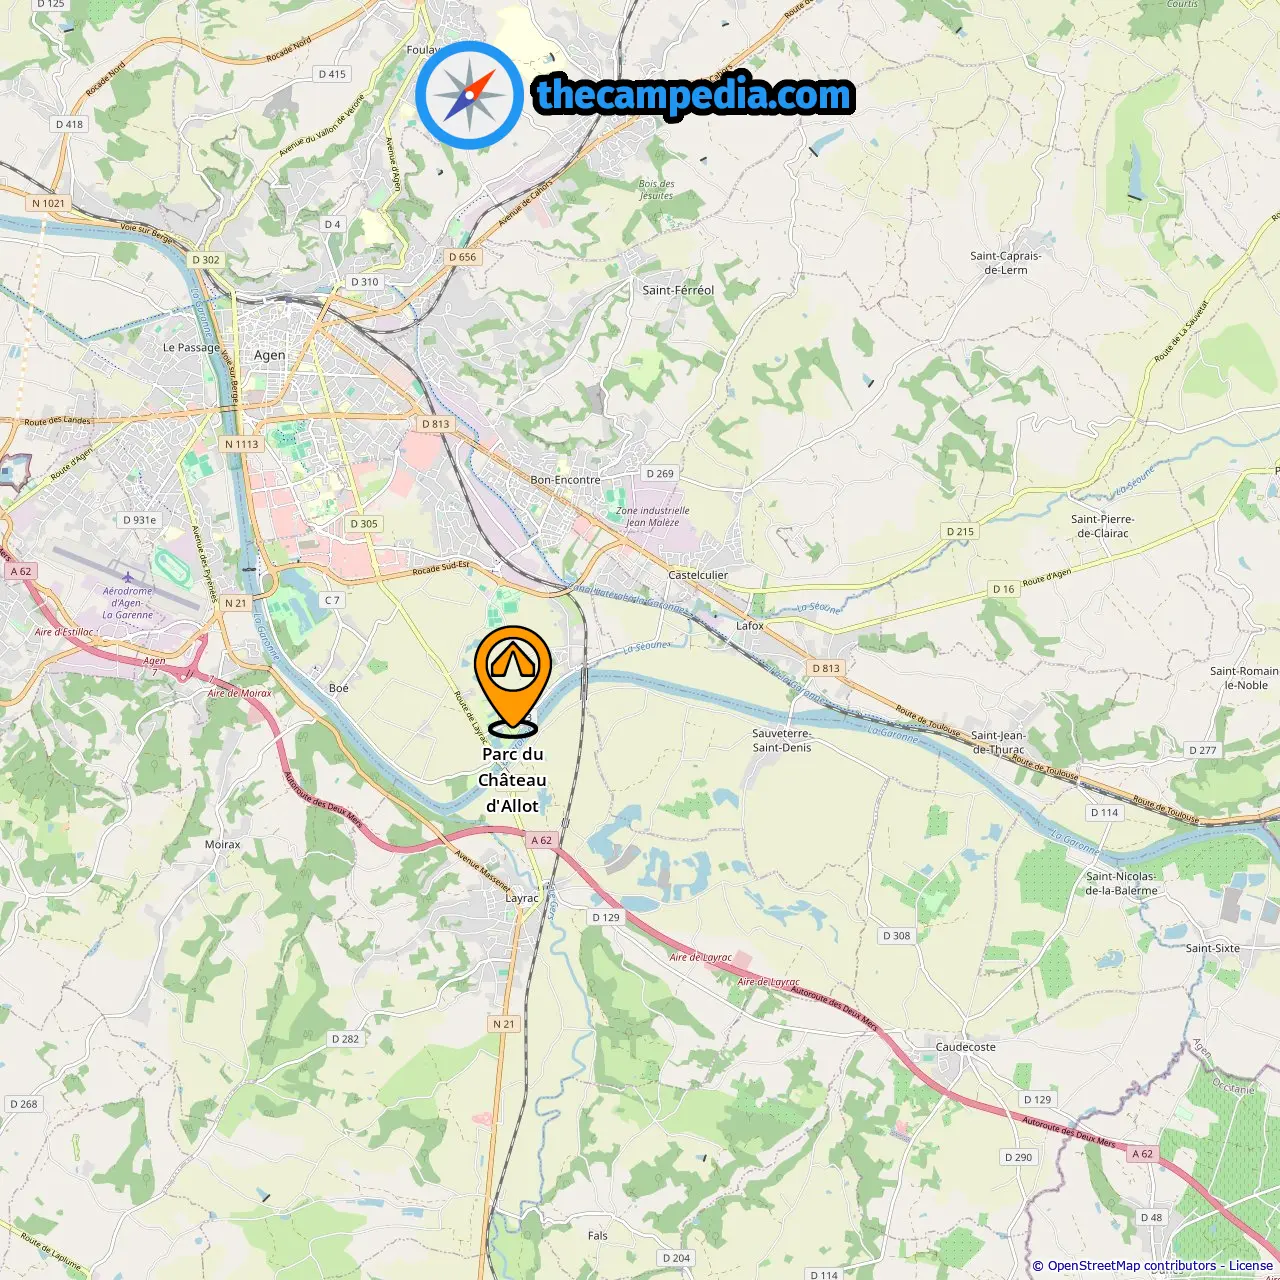1280x1280 pixels.
Task: Open the thecampedia.com logo text
Action: (694, 95)
